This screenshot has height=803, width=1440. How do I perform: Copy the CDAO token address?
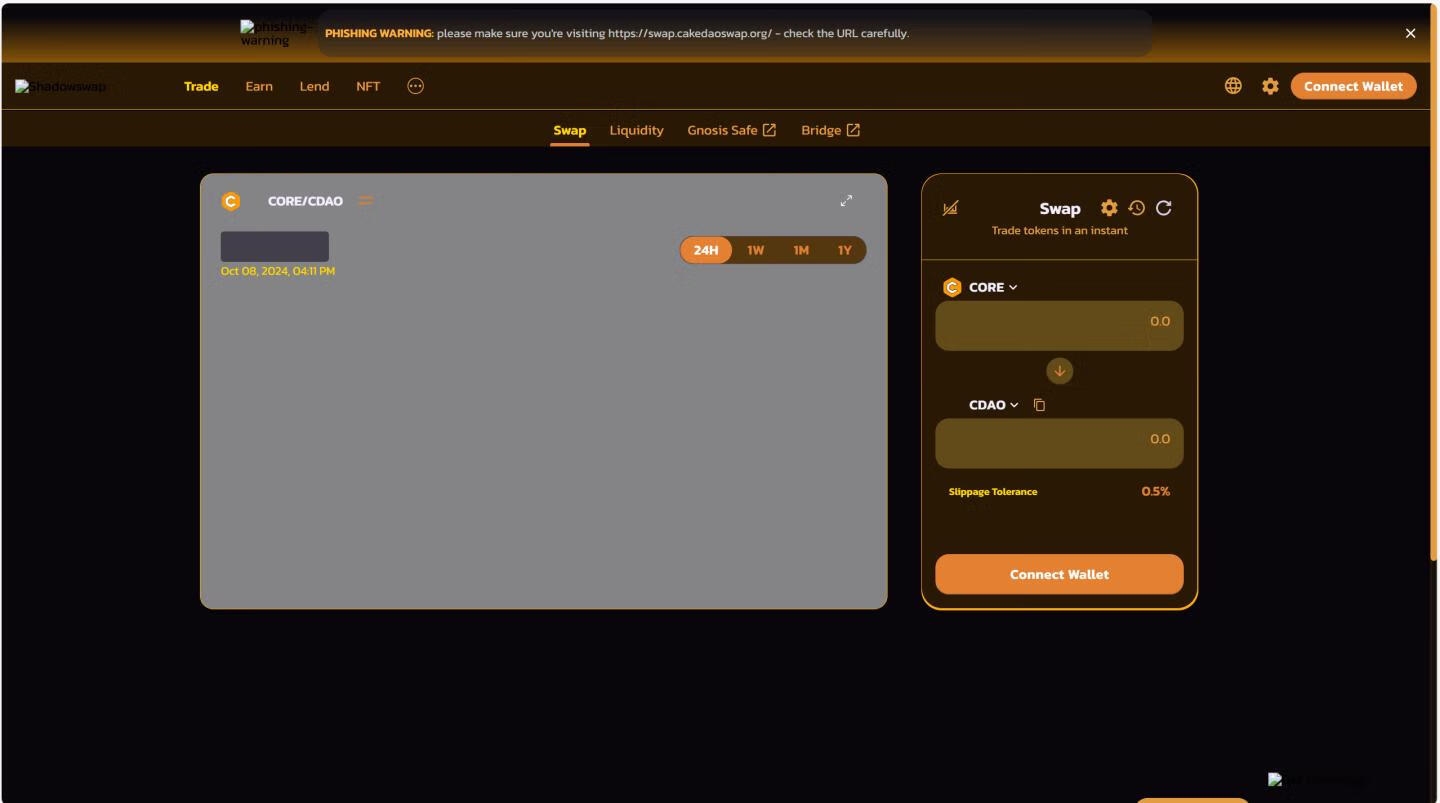(x=1039, y=405)
